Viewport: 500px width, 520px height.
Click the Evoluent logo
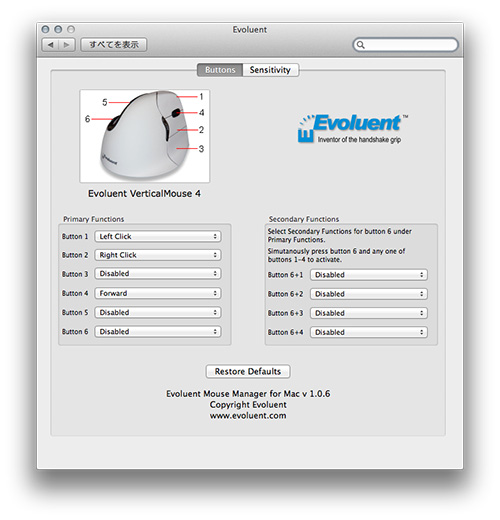[x=353, y=129]
